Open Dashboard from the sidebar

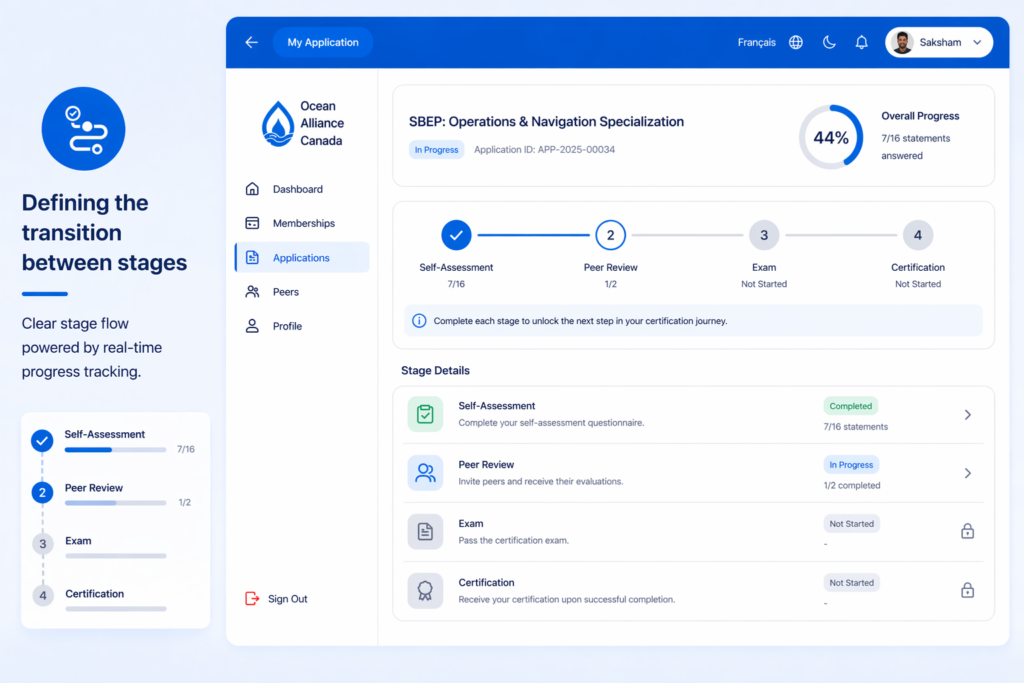(297, 189)
